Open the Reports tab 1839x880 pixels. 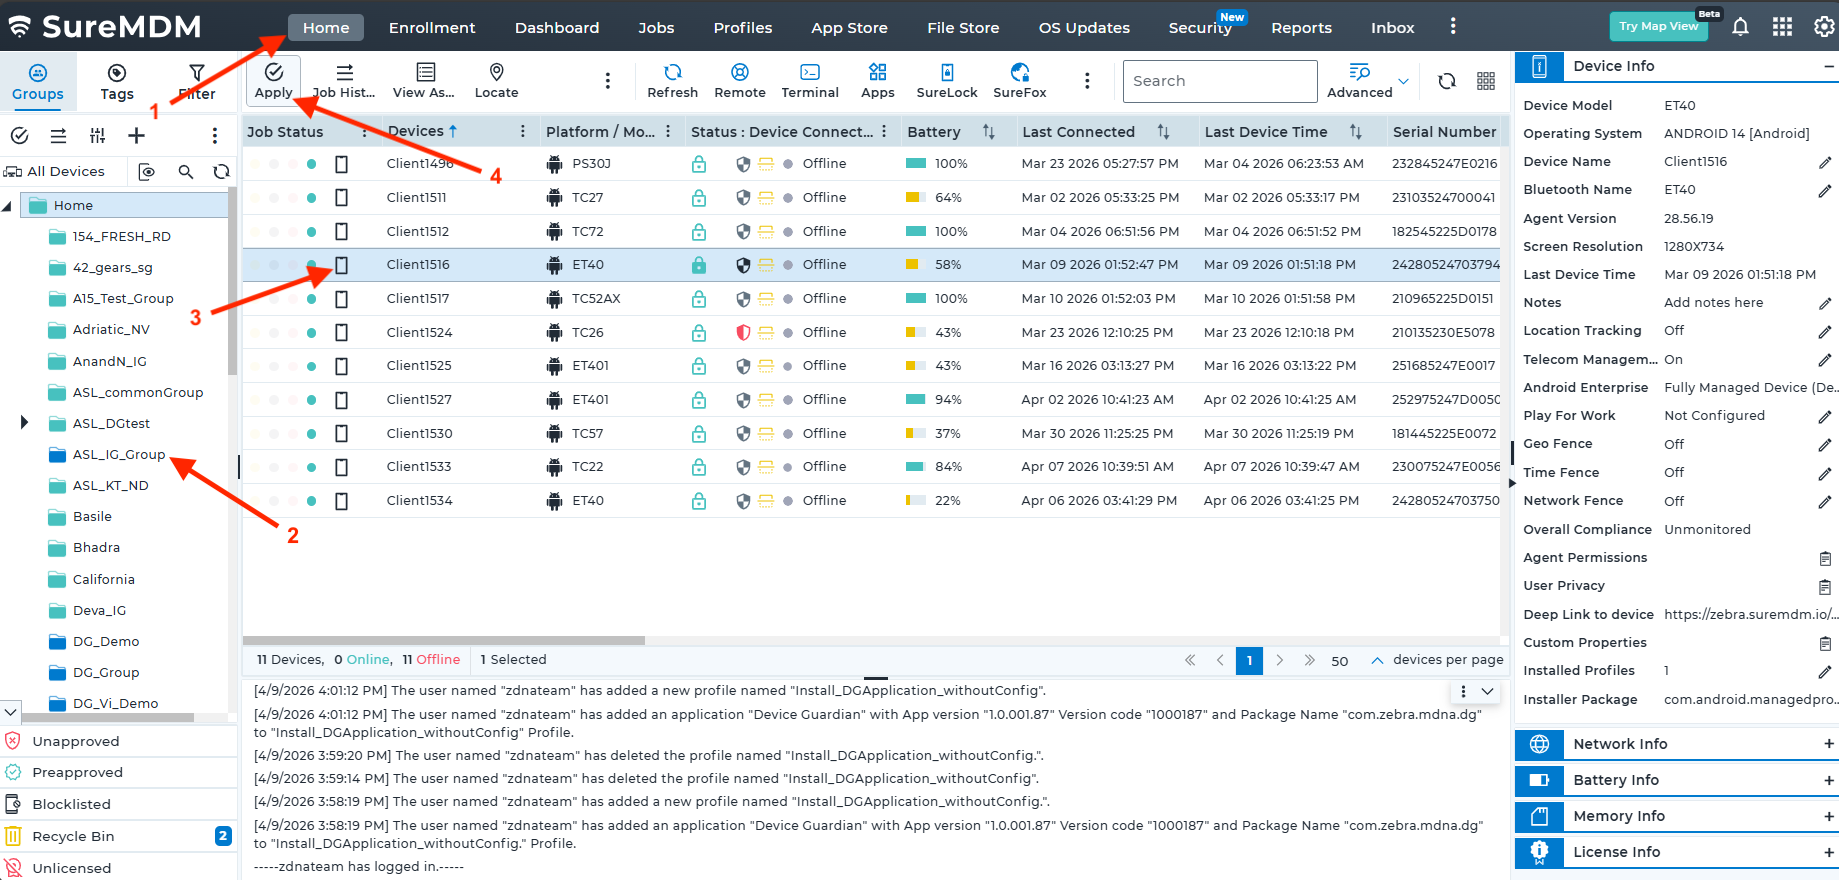click(1301, 28)
